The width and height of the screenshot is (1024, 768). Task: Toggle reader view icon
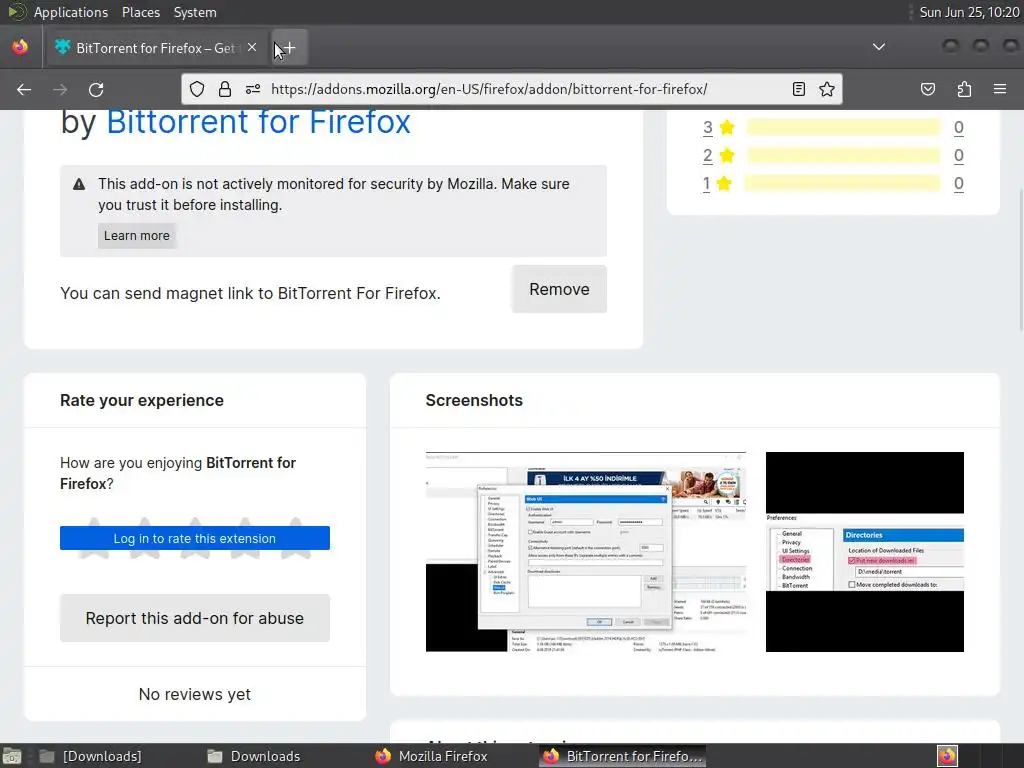(x=799, y=89)
